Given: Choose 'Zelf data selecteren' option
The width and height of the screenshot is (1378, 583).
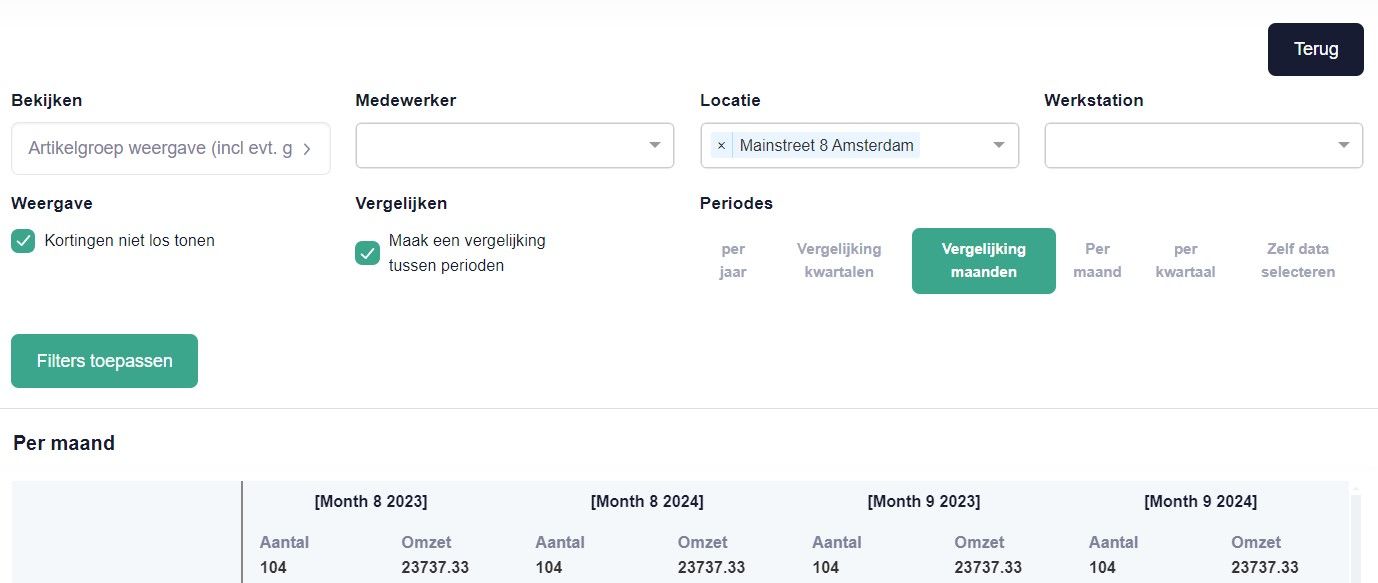Looking at the screenshot, I should (x=1297, y=260).
